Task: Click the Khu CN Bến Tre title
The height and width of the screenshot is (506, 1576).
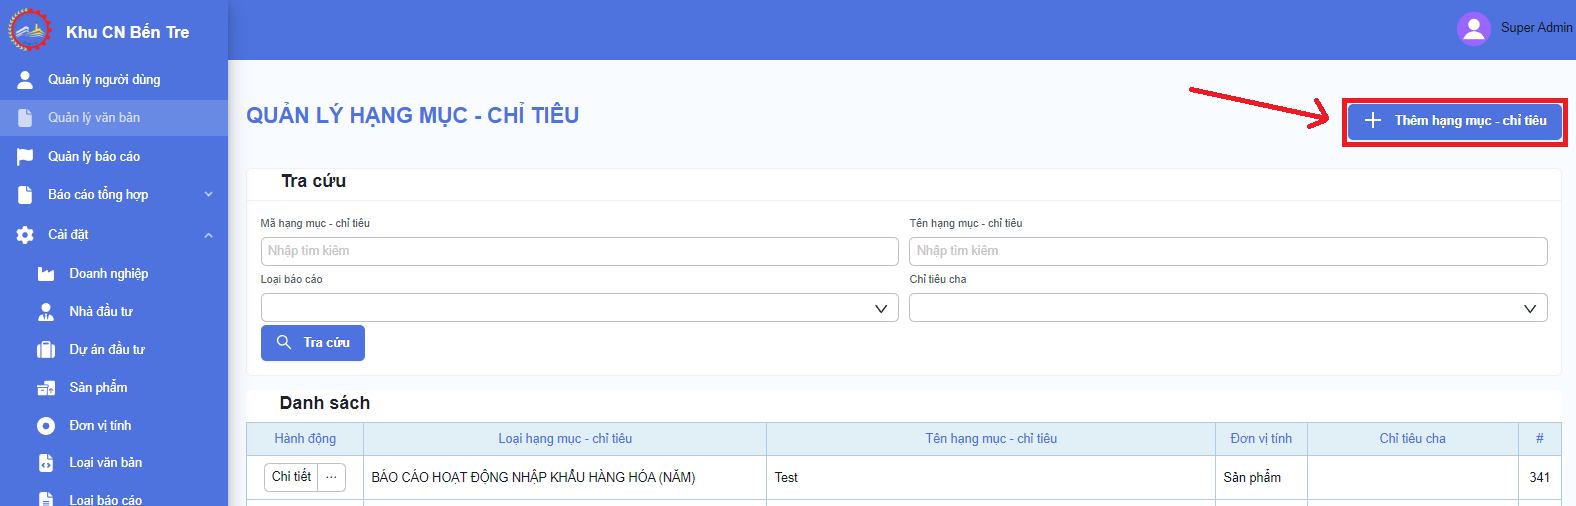Action: pos(127,32)
